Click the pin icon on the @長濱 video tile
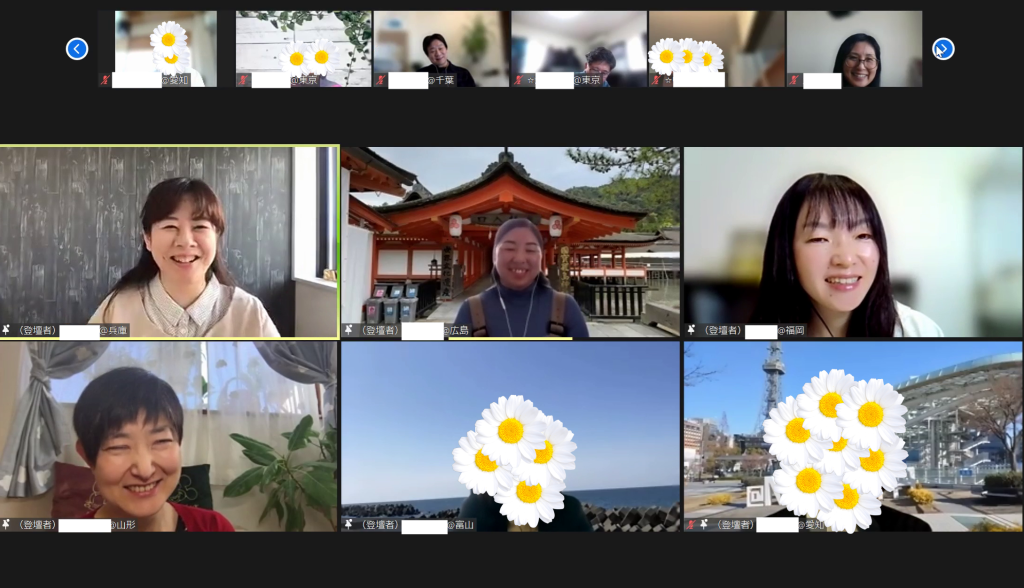This screenshot has width=1024, height=588. [7, 329]
